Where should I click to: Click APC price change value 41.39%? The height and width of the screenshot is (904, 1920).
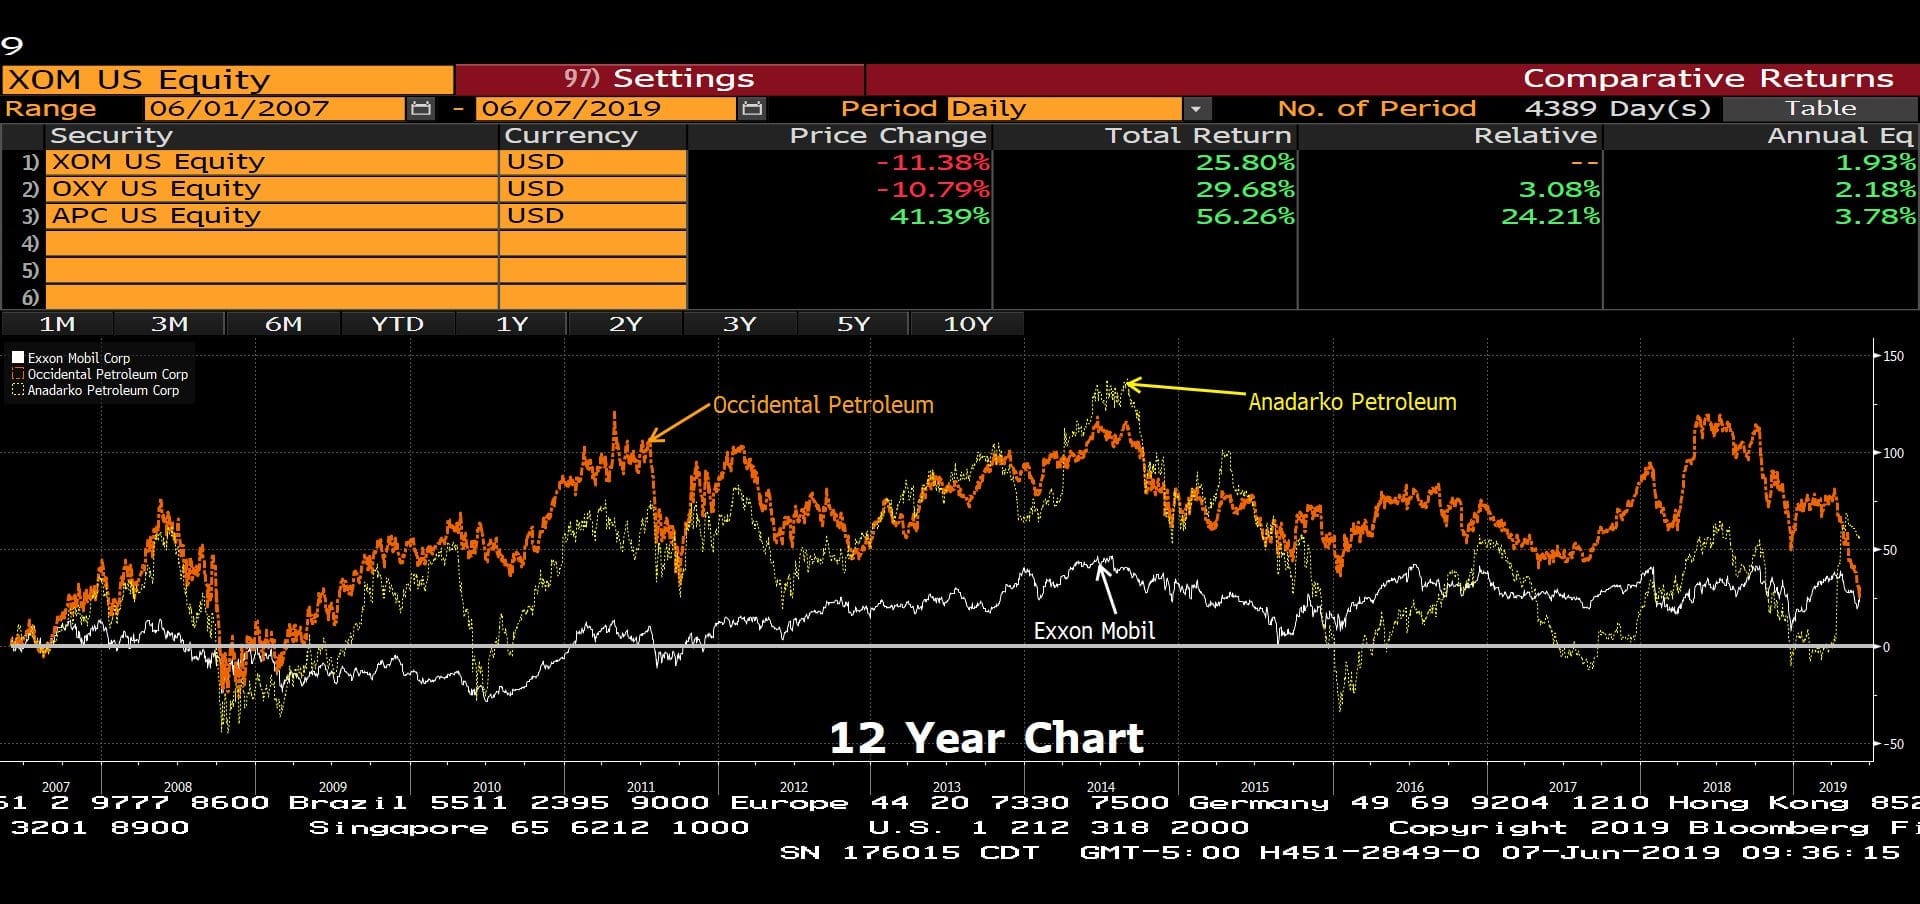tap(939, 216)
